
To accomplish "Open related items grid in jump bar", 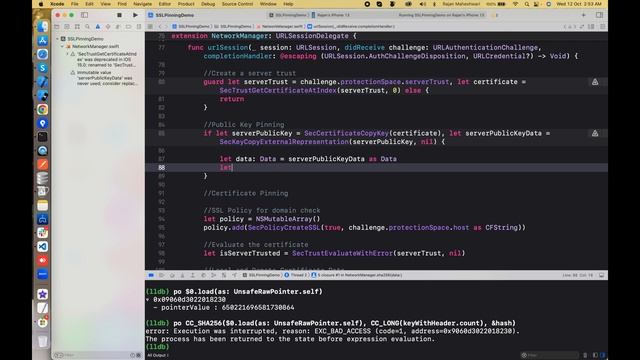I will click(150, 27).
